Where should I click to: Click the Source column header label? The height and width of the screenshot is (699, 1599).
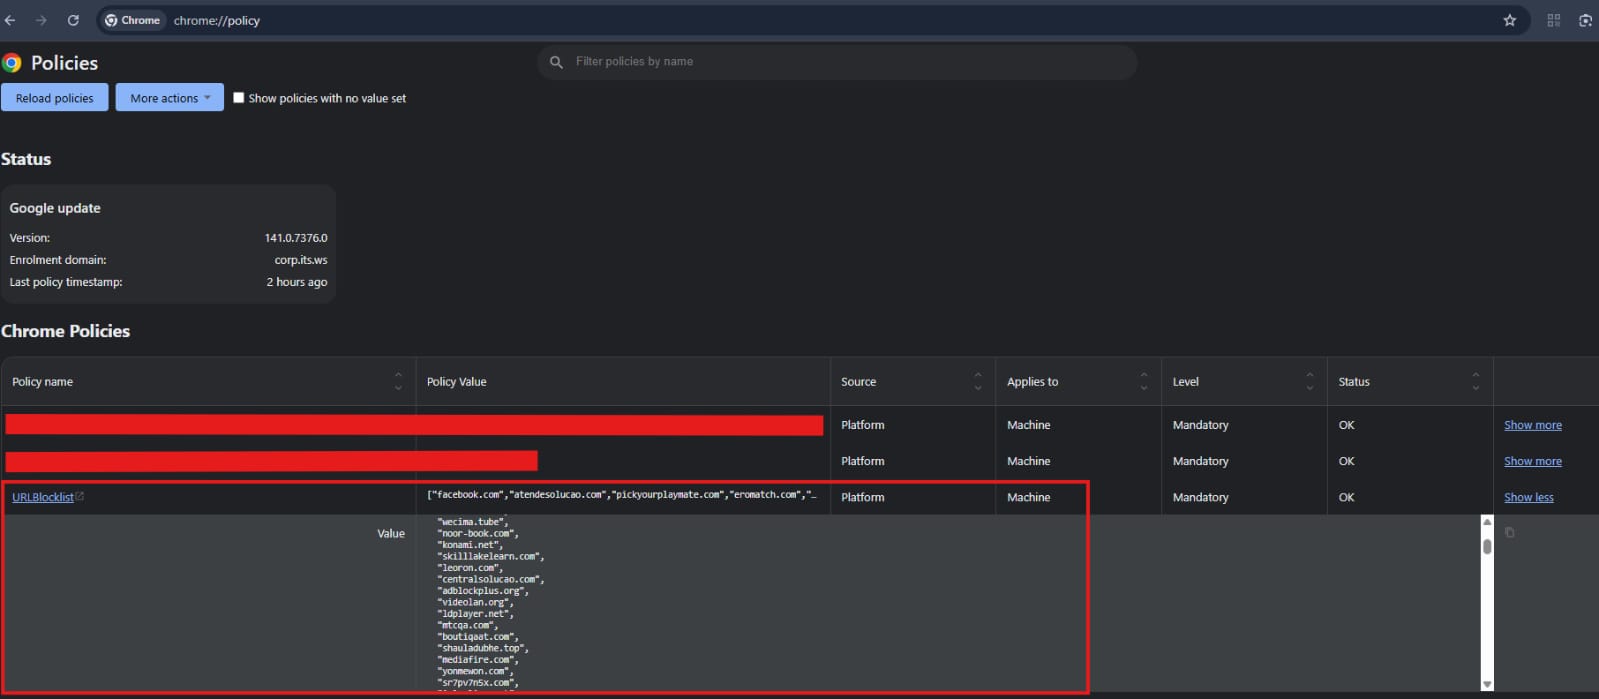click(x=858, y=382)
